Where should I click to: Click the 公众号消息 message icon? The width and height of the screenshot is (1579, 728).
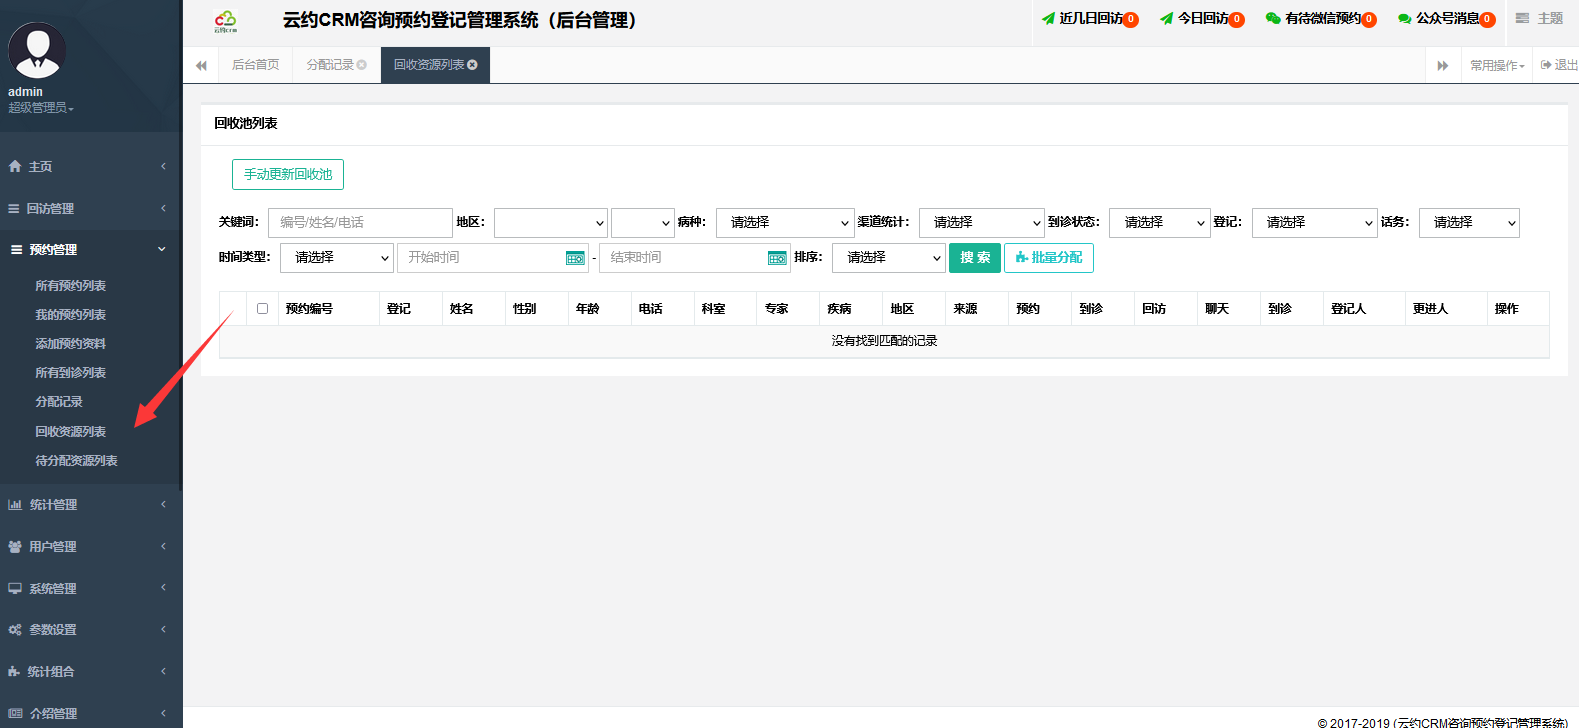tap(1404, 19)
